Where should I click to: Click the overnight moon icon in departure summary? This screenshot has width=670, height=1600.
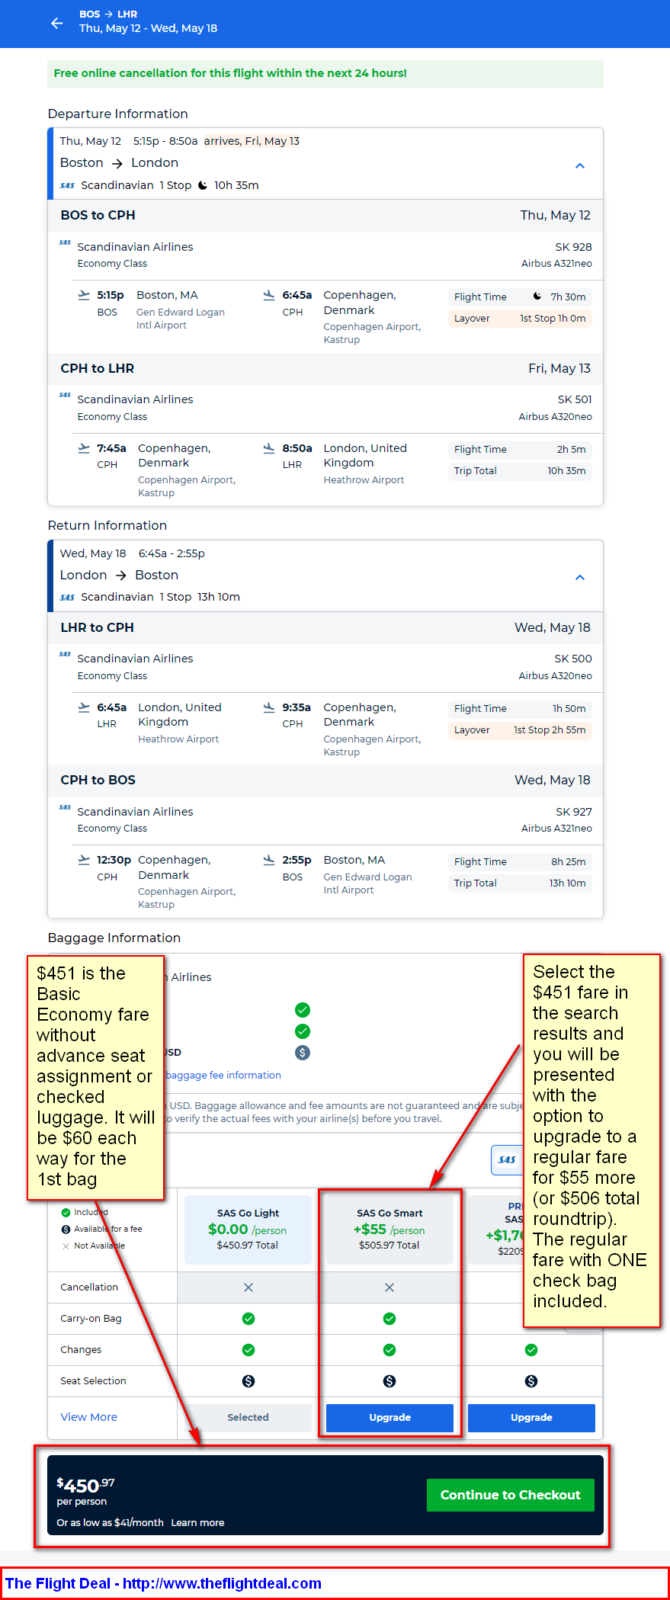click(203, 185)
